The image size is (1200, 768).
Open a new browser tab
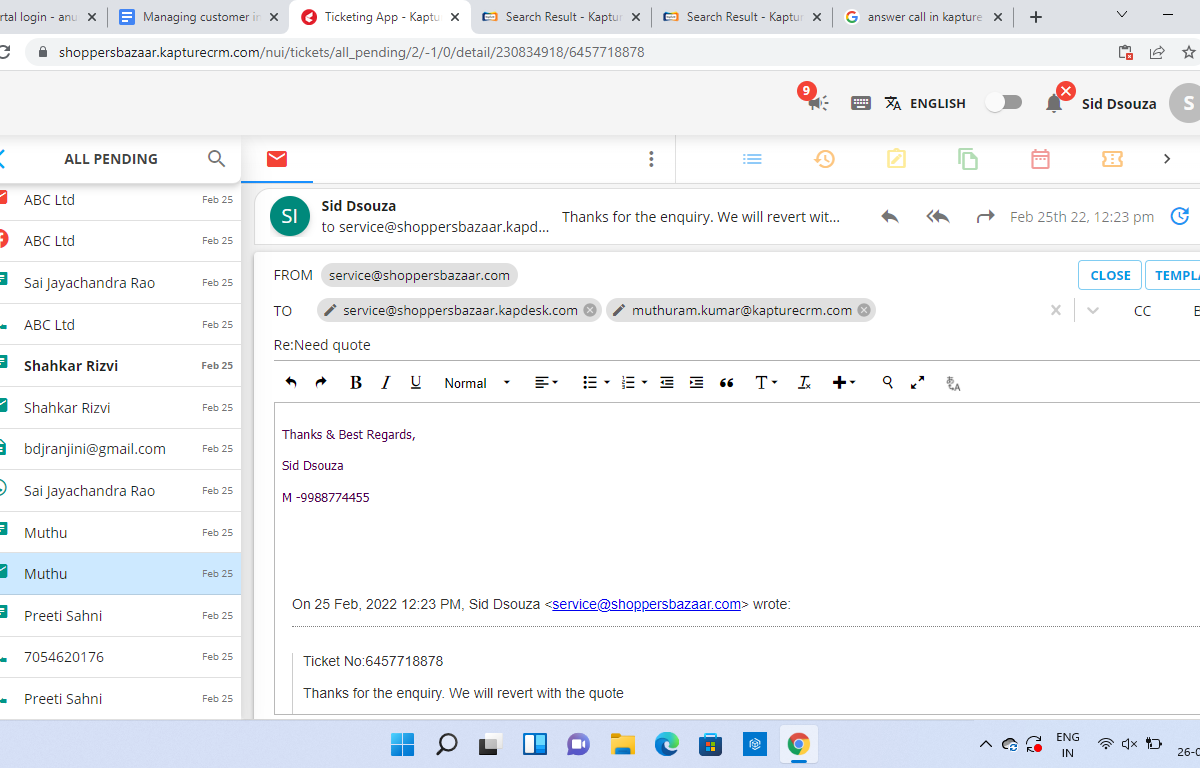[x=1035, y=17]
